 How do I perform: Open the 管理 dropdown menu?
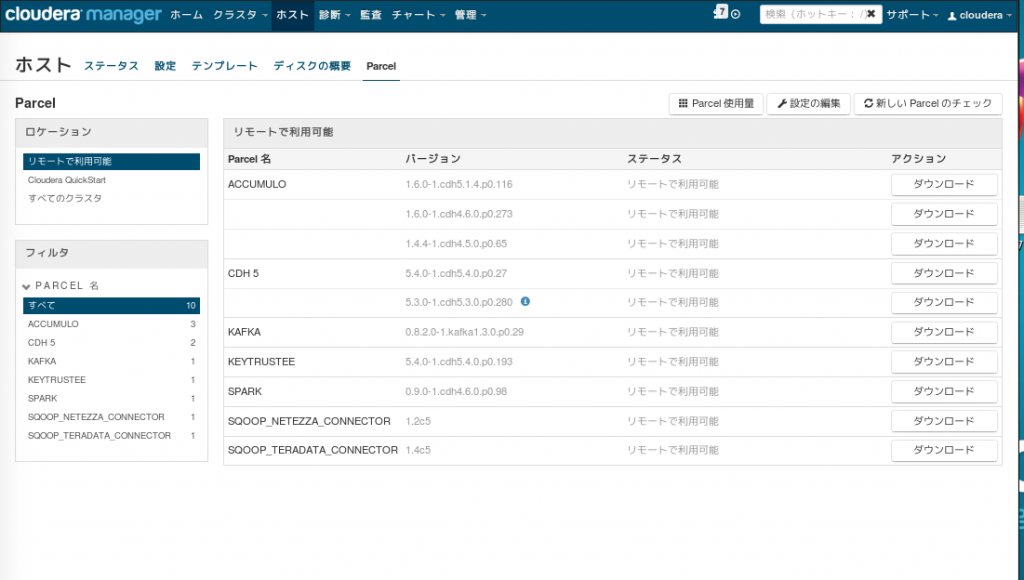coord(470,15)
